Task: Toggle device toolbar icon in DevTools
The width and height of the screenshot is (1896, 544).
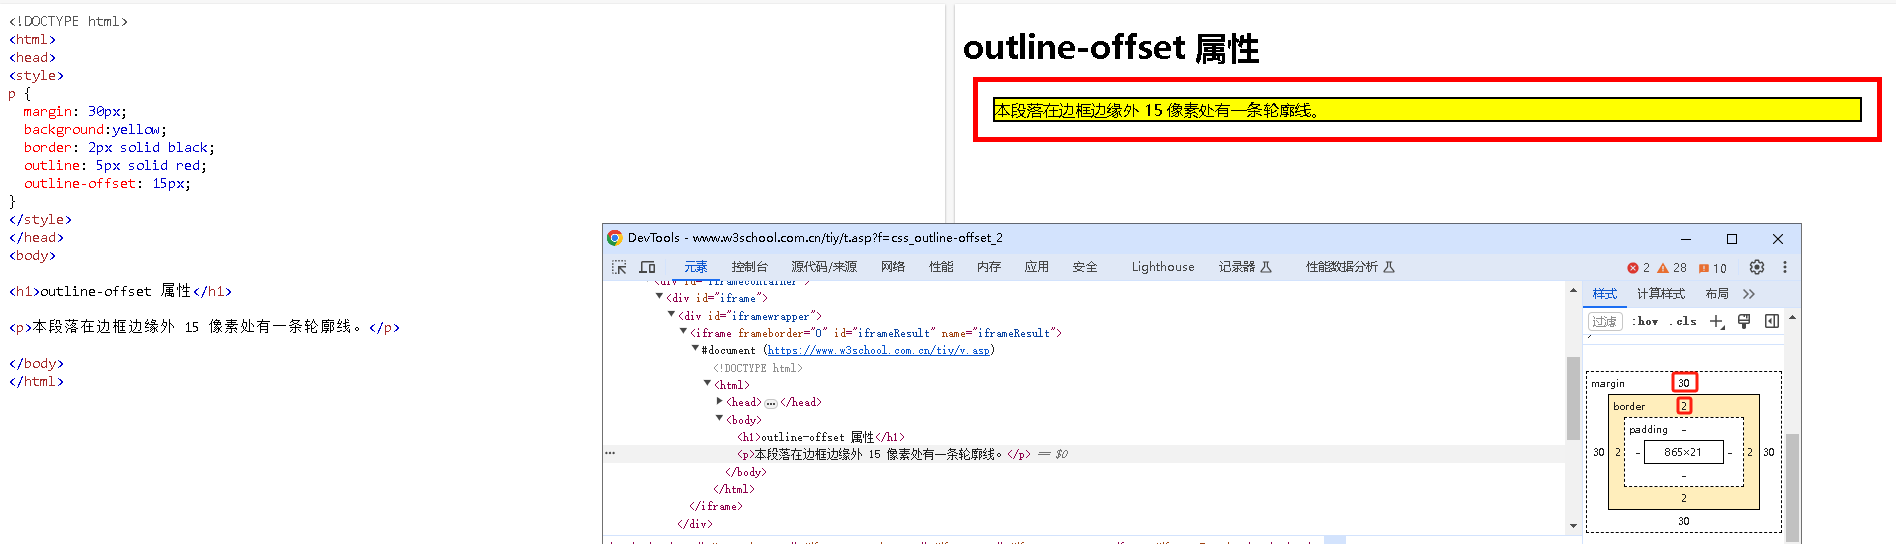Action: pyautogui.click(x=648, y=267)
